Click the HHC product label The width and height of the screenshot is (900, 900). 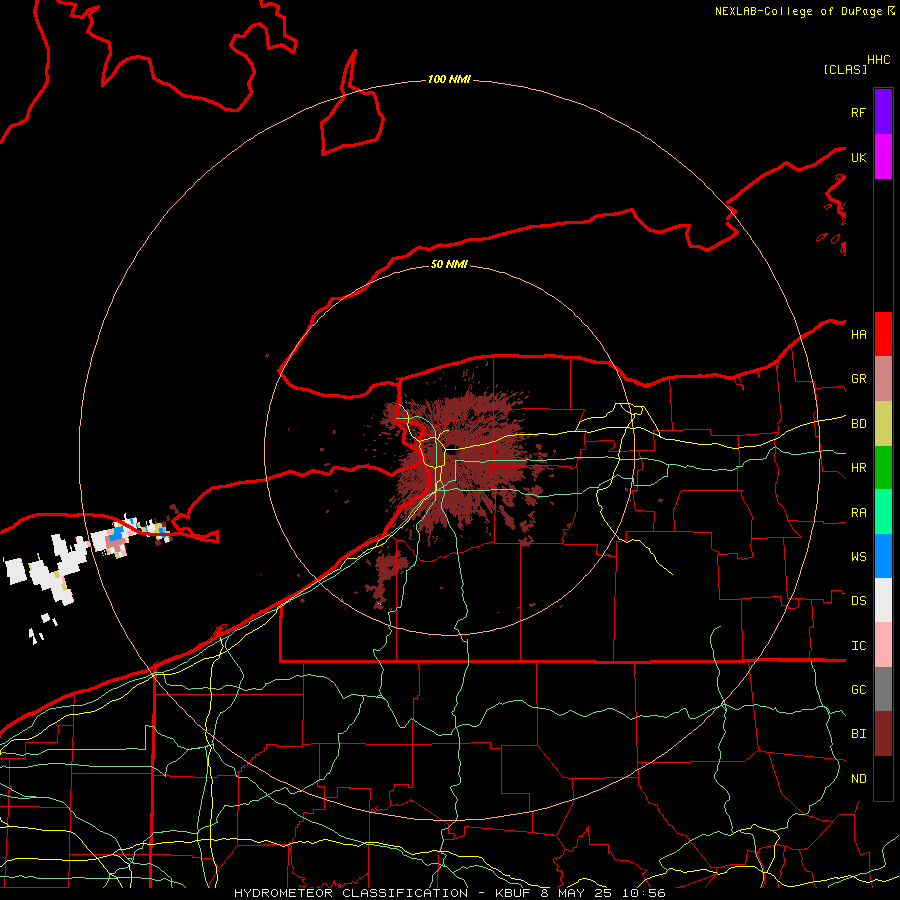pos(878,60)
